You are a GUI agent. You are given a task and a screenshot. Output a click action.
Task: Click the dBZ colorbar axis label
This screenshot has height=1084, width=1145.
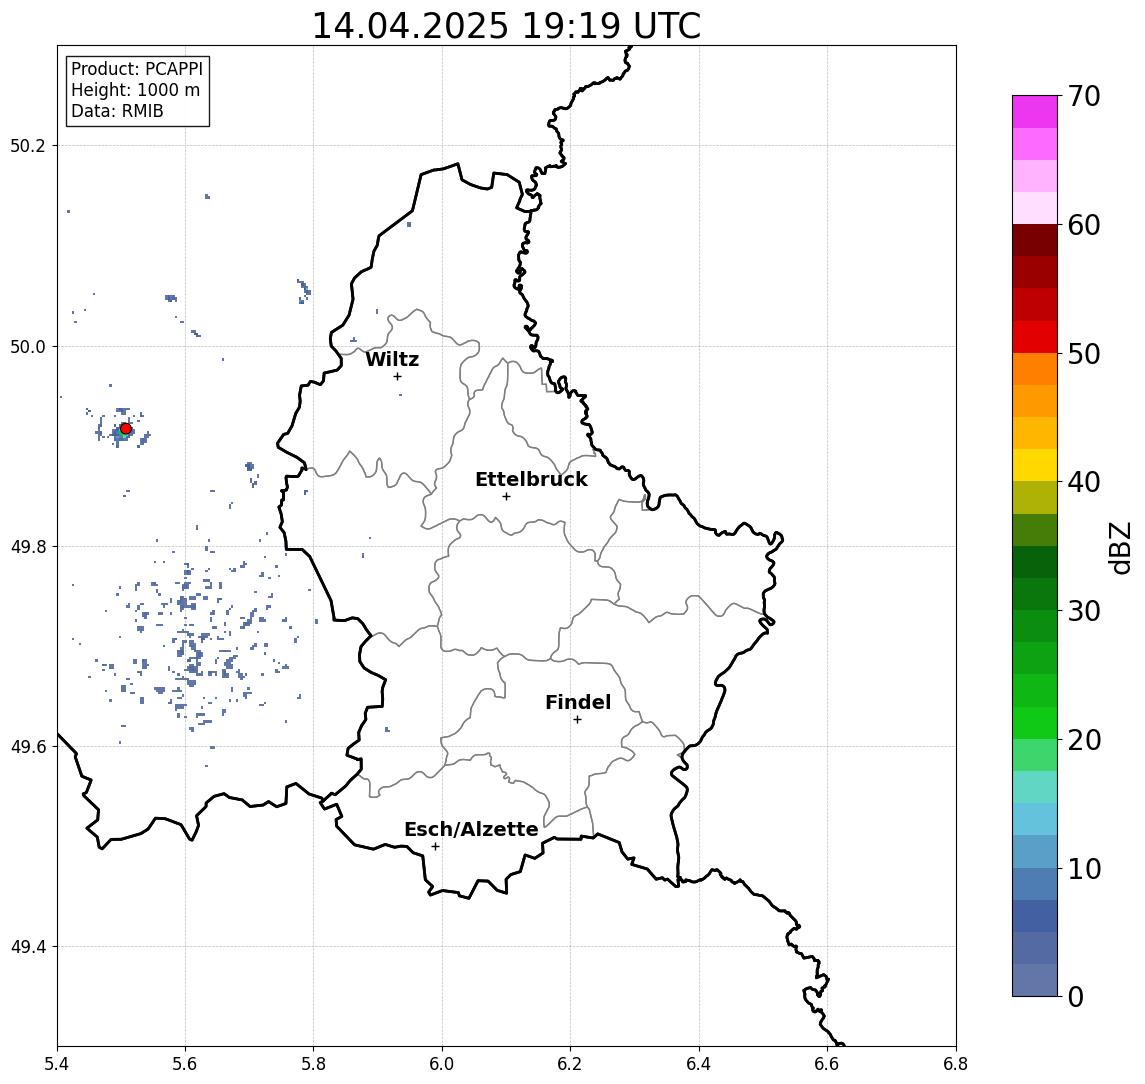[x=1119, y=548]
